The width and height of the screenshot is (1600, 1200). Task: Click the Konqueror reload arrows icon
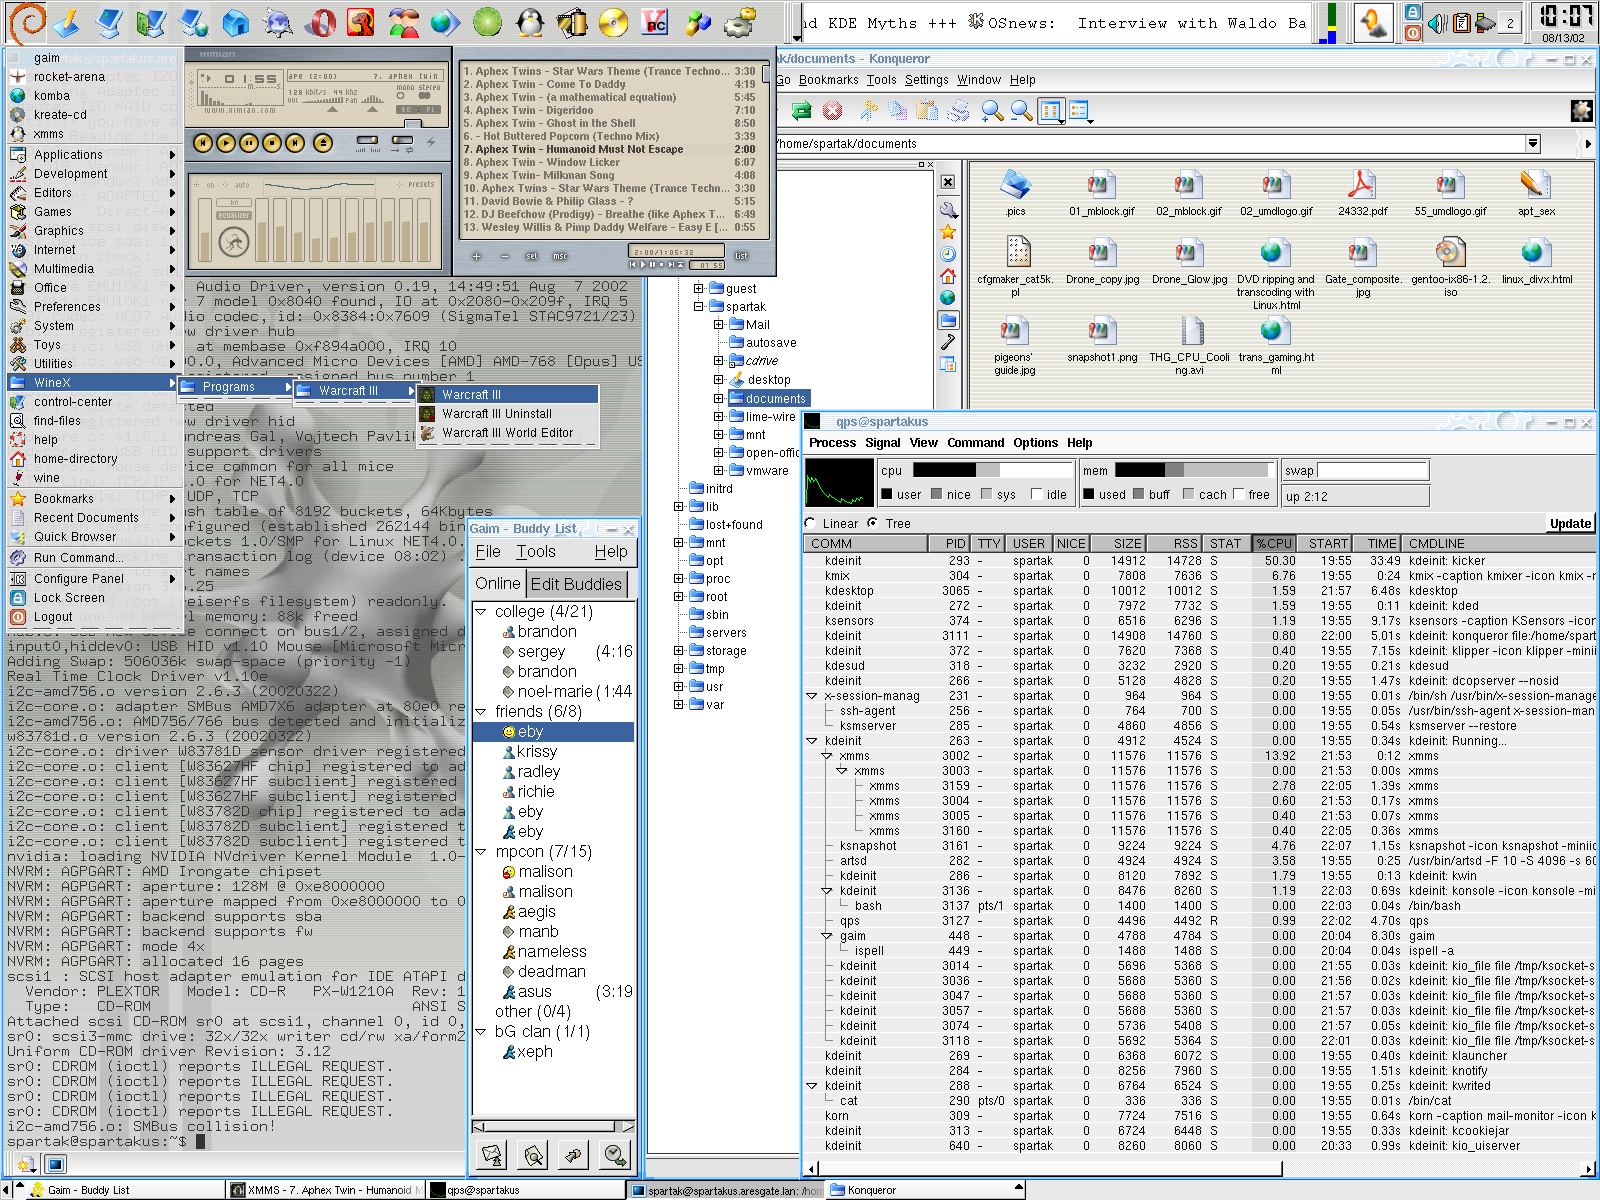(801, 111)
